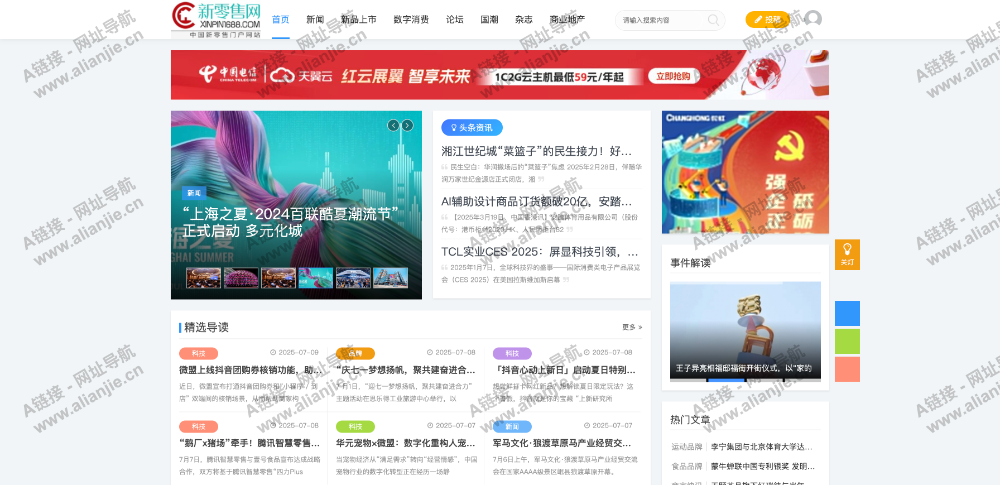Open the 新闻 nav menu item
Image resolution: width=1000 pixels, height=485 pixels.
click(315, 20)
